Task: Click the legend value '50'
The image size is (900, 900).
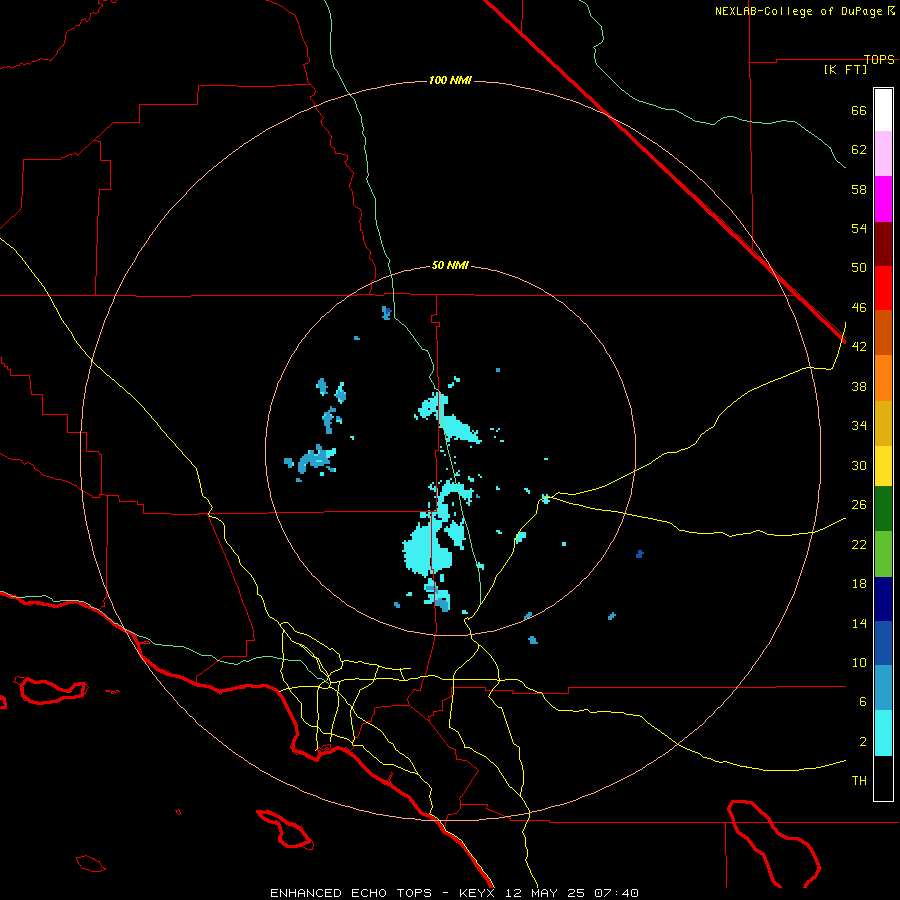Action: pyautogui.click(x=859, y=268)
